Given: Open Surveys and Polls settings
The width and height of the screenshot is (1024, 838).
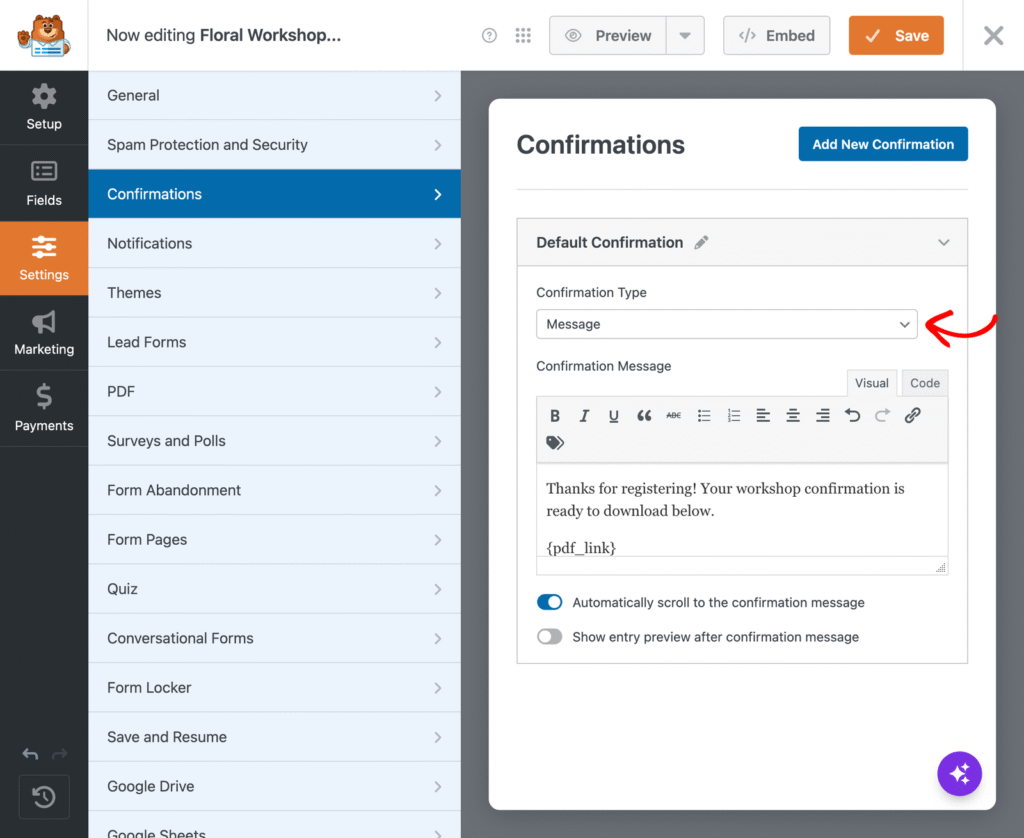Looking at the screenshot, I should (x=274, y=441).
